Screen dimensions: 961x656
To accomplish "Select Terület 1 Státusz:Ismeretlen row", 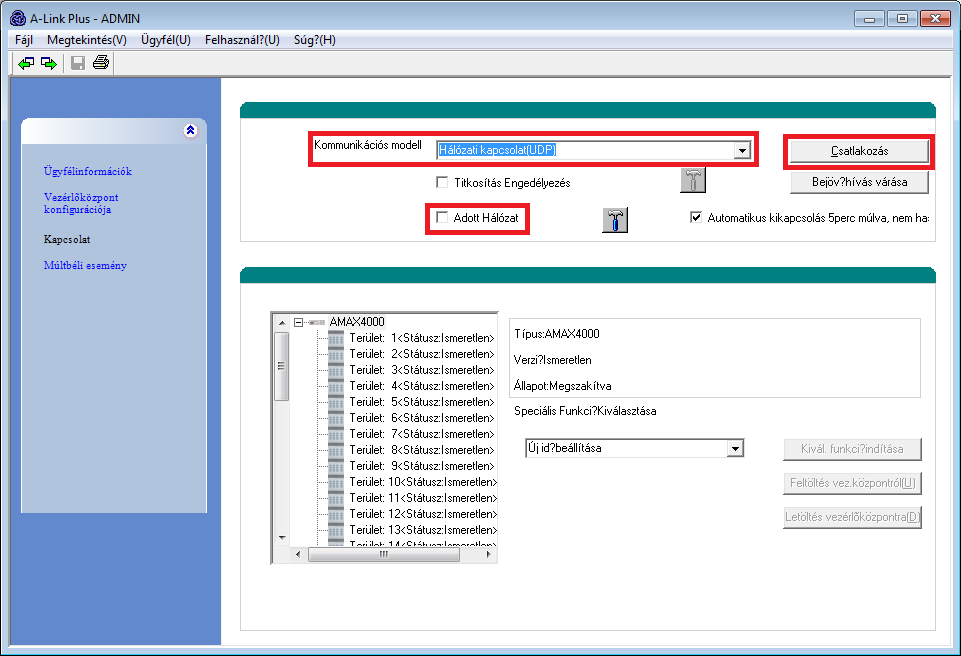I will (x=422, y=338).
